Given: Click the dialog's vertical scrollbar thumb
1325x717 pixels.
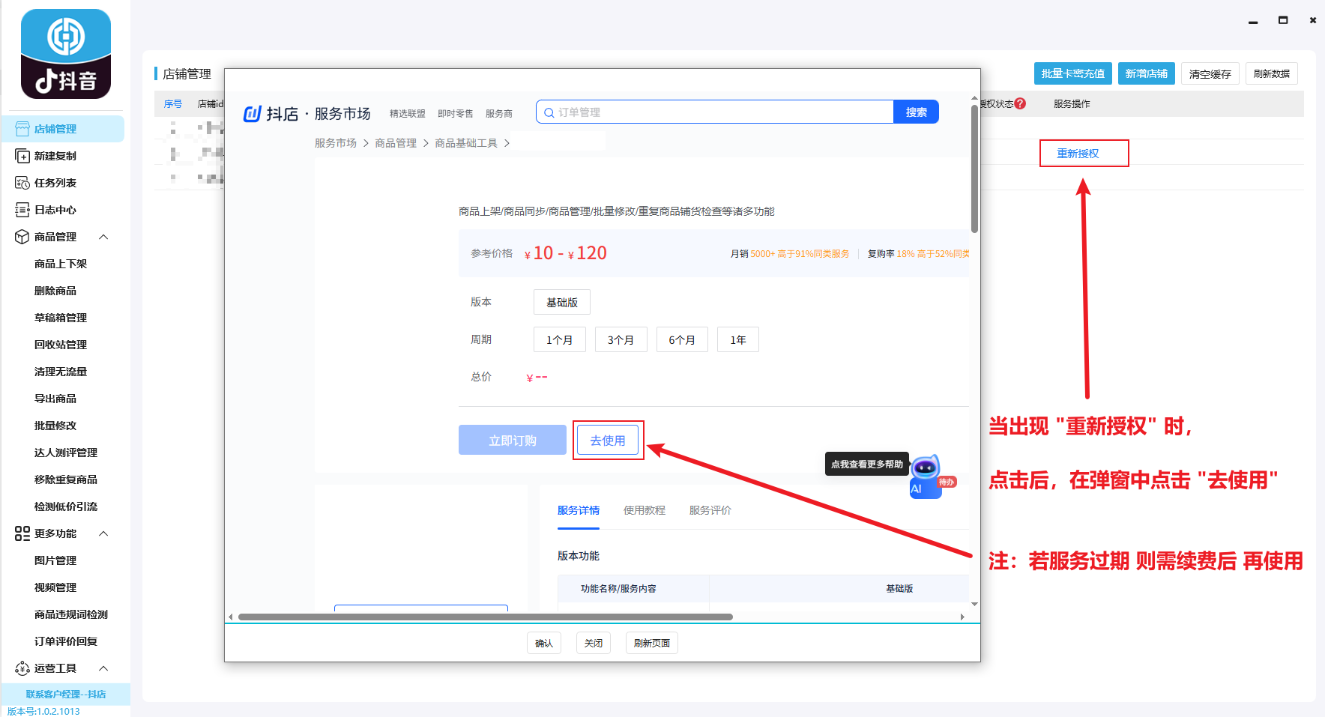Looking at the screenshot, I should pyautogui.click(x=975, y=168).
